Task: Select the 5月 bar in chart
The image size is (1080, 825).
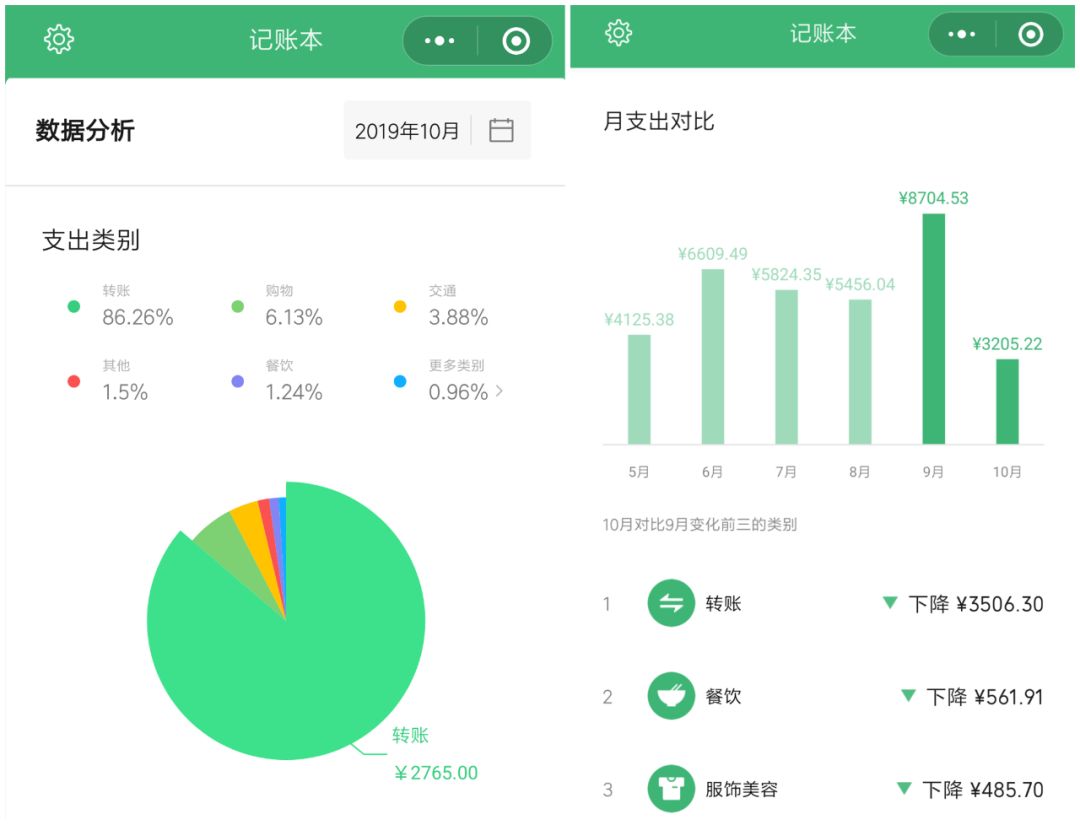Action: click(638, 389)
